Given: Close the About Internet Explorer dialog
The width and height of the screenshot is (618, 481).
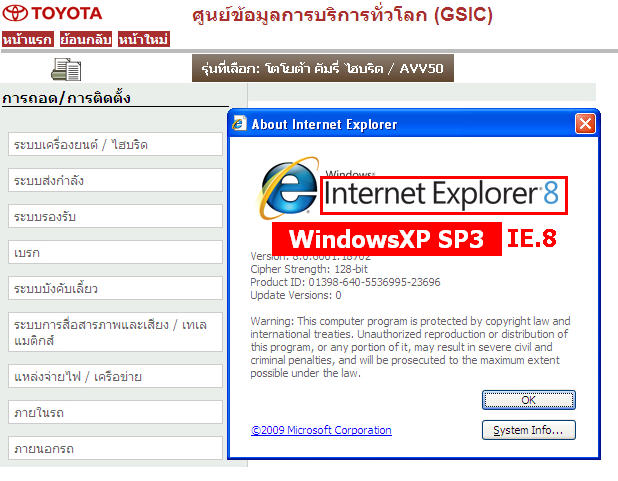Looking at the screenshot, I should 585,124.
